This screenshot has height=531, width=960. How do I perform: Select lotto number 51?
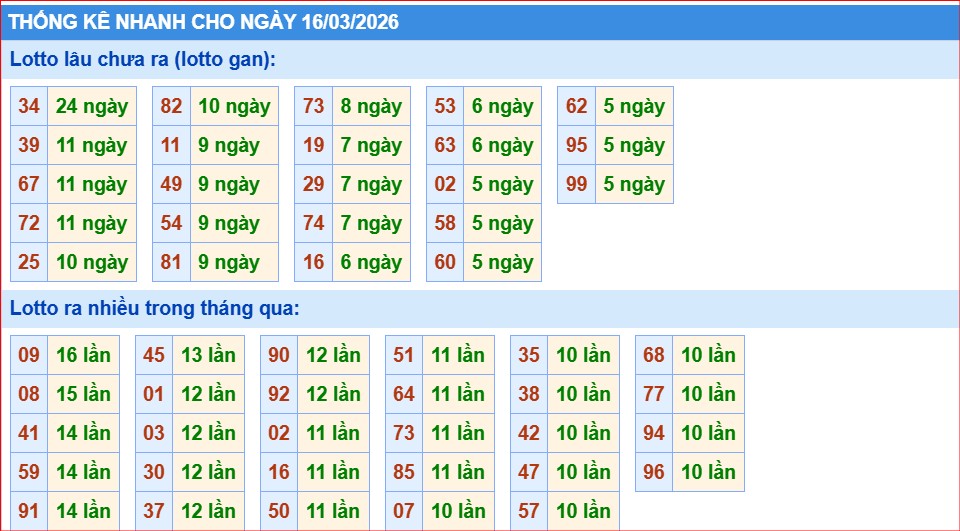coord(404,355)
